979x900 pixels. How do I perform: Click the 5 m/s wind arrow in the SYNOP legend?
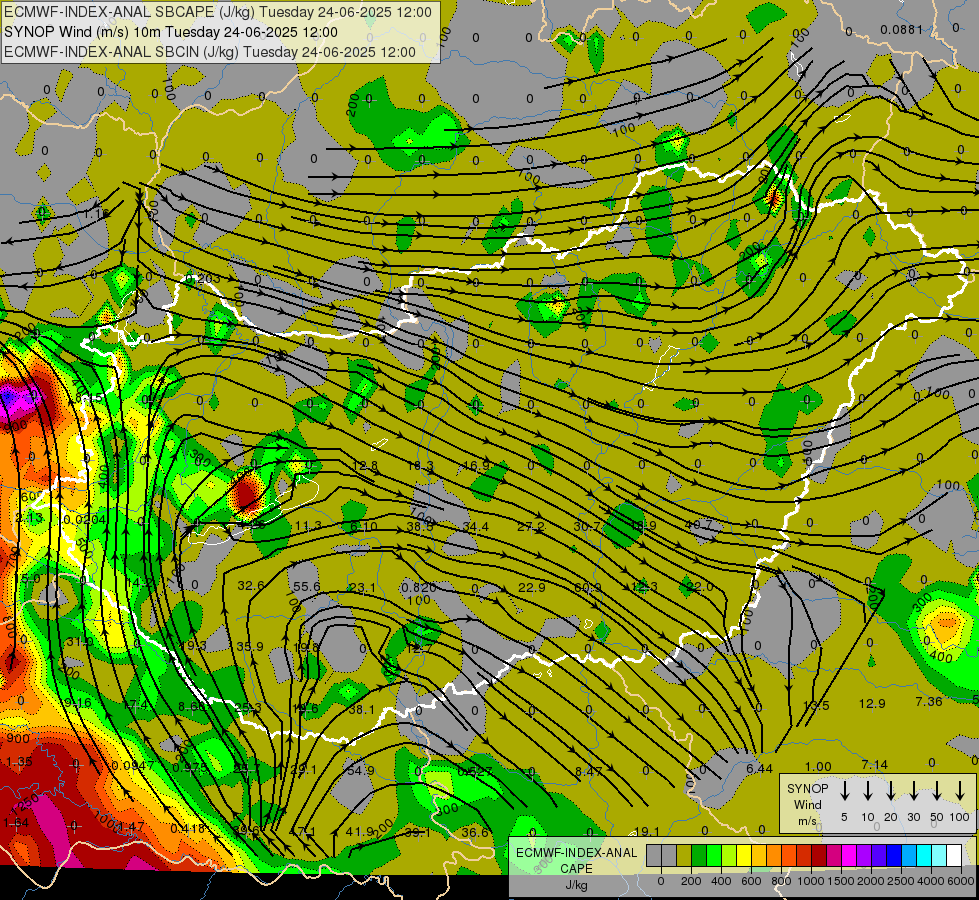point(844,791)
